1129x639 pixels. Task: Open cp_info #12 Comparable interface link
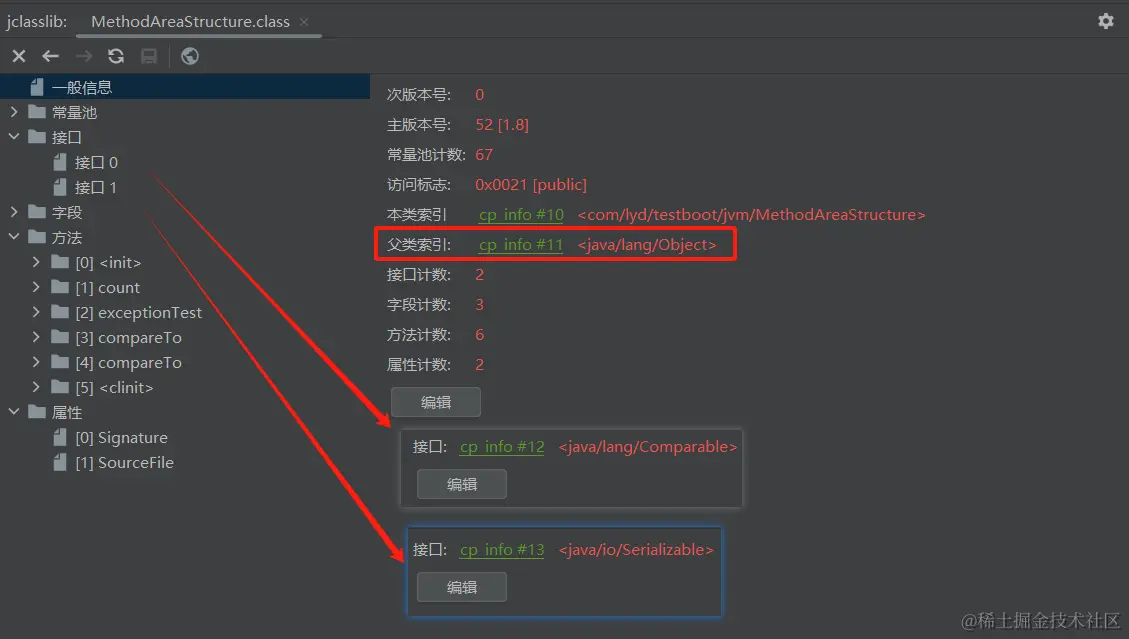(x=502, y=447)
